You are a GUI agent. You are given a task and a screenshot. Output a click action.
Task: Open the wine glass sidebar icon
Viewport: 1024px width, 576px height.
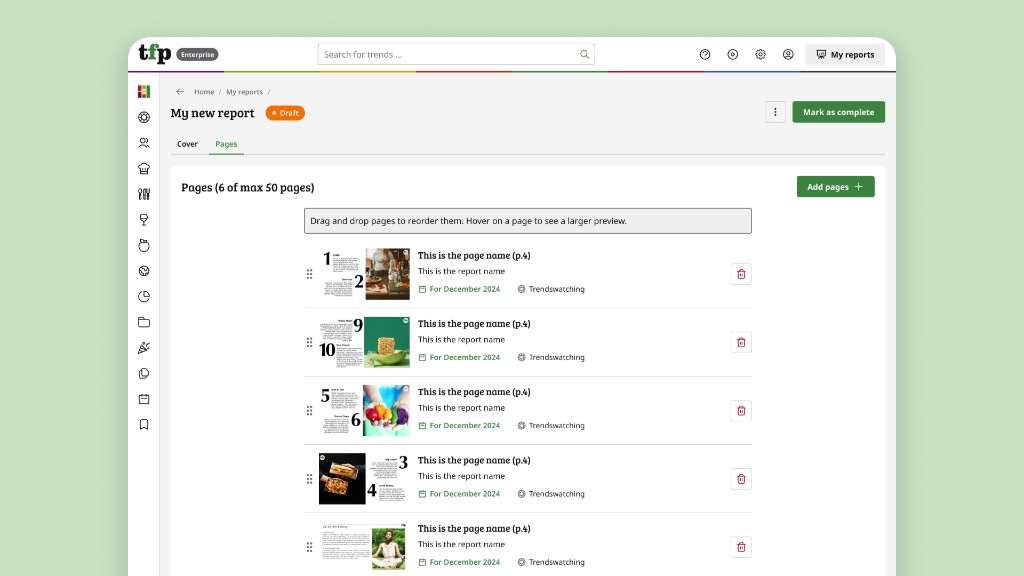[x=144, y=219]
